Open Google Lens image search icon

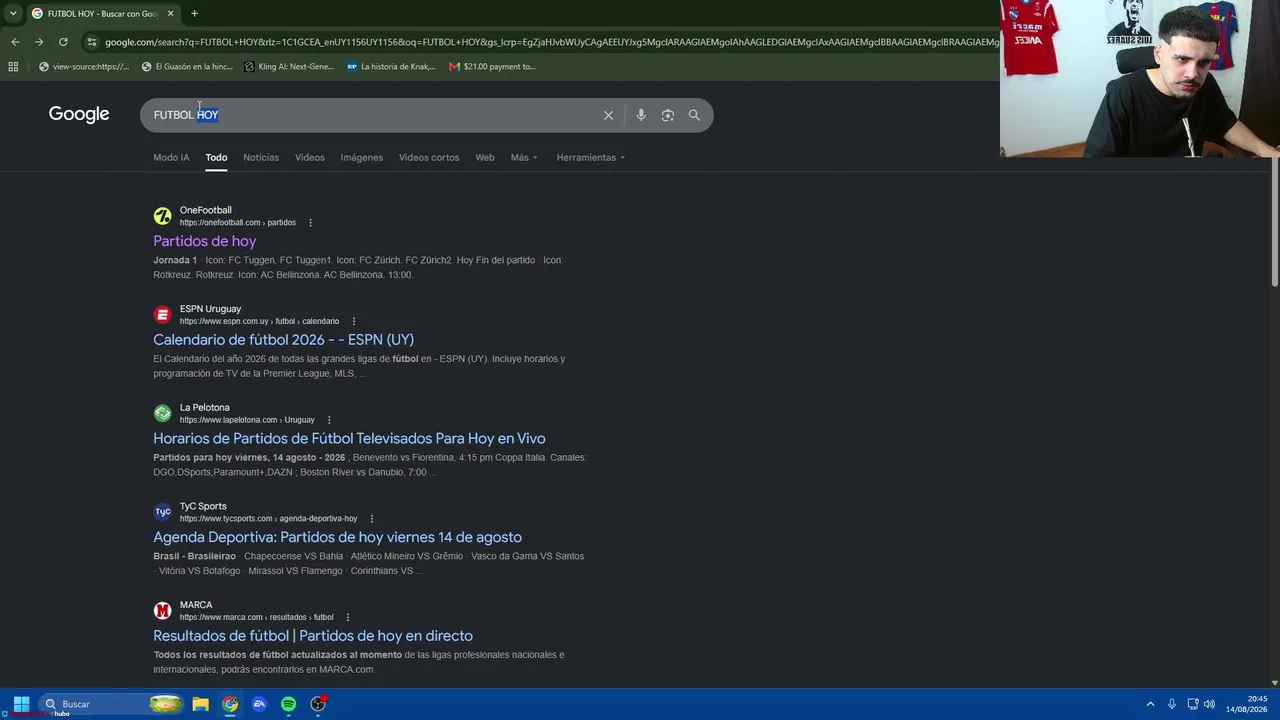[x=668, y=115]
